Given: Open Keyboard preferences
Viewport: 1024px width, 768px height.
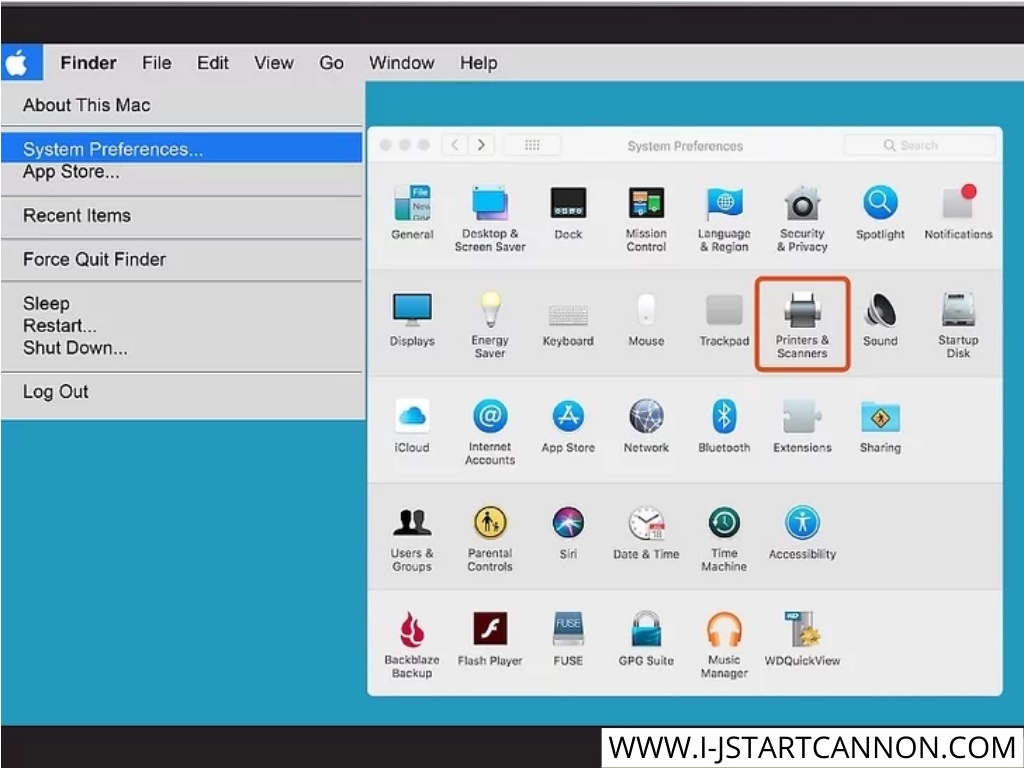Looking at the screenshot, I should (568, 325).
